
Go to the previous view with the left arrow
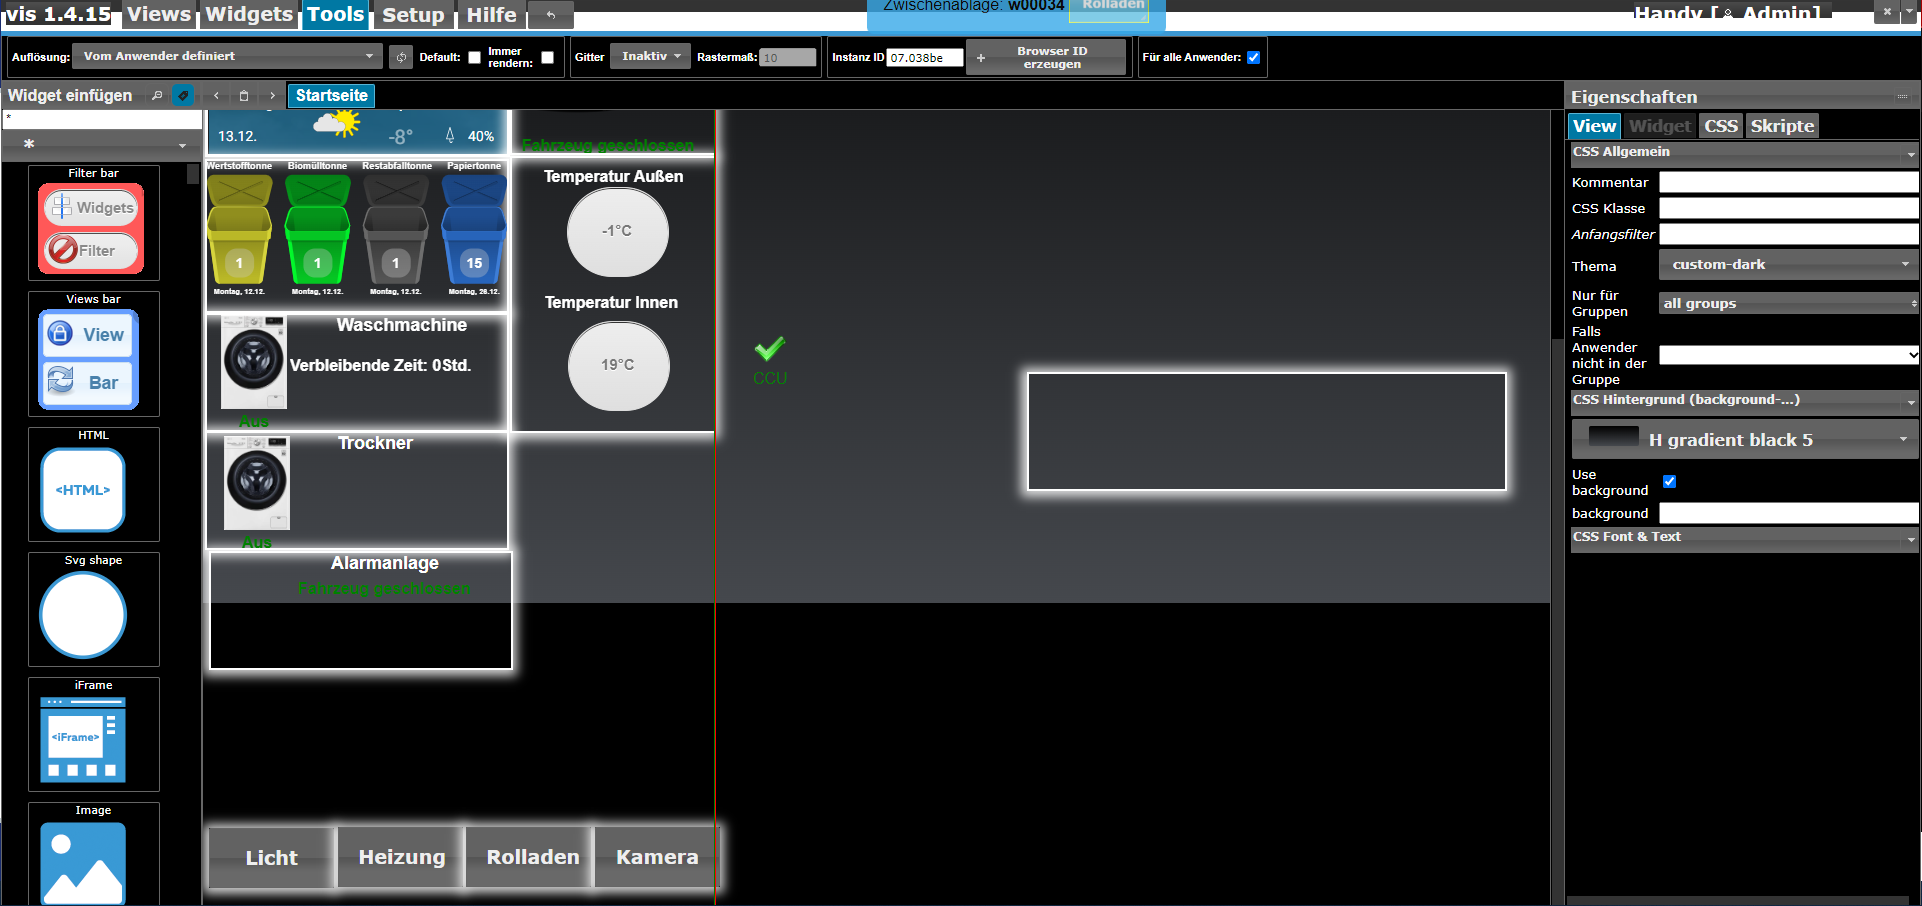pyautogui.click(x=216, y=96)
